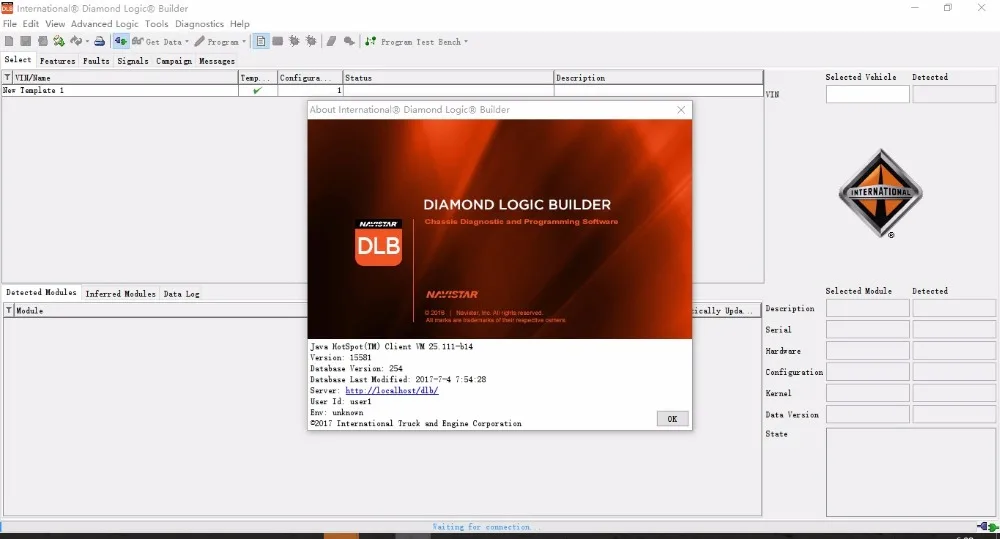1000x539 pixels.
Task: Click the International diamond logo
Action: pos(881,193)
